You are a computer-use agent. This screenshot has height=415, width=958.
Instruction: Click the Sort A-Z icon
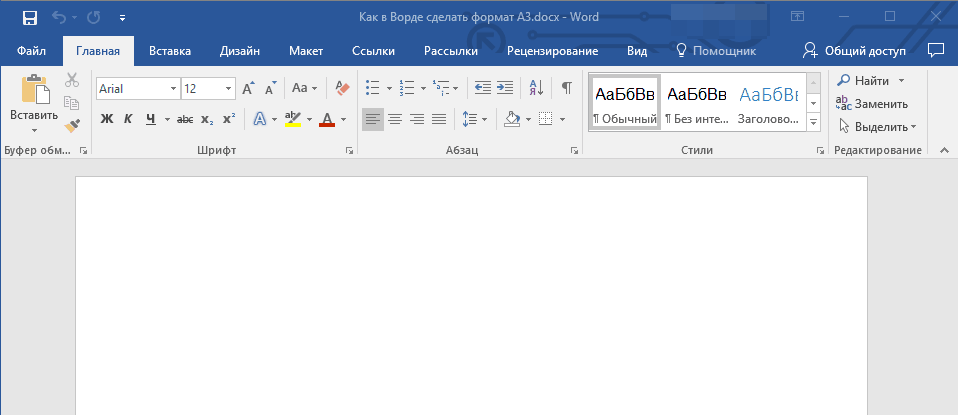pyautogui.click(x=535, y=88)
